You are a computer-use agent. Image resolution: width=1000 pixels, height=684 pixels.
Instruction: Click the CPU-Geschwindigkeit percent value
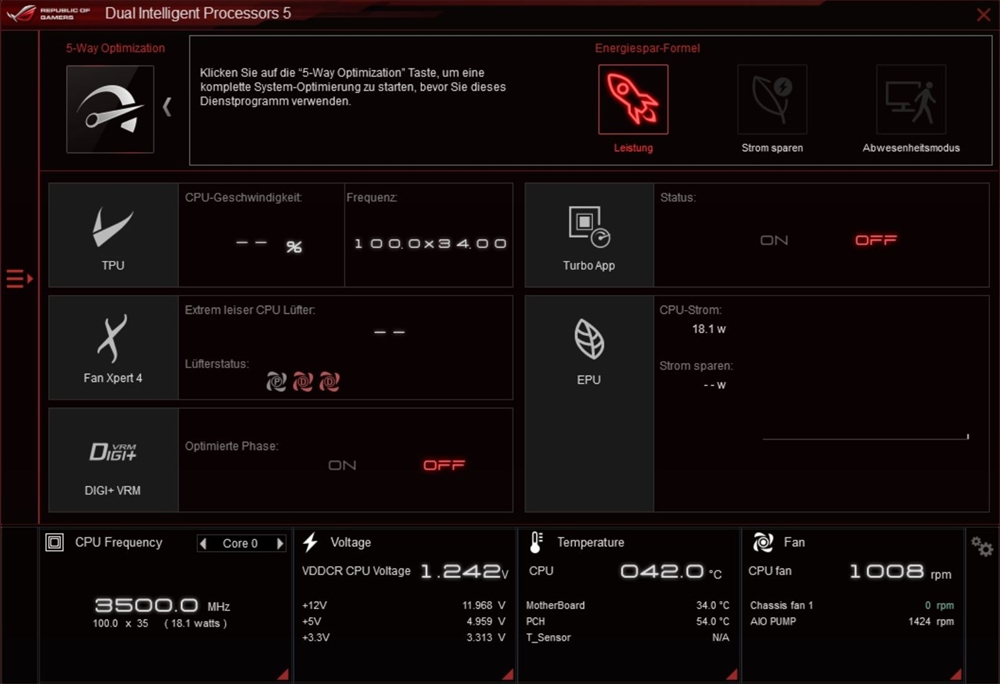coord(268,245)
